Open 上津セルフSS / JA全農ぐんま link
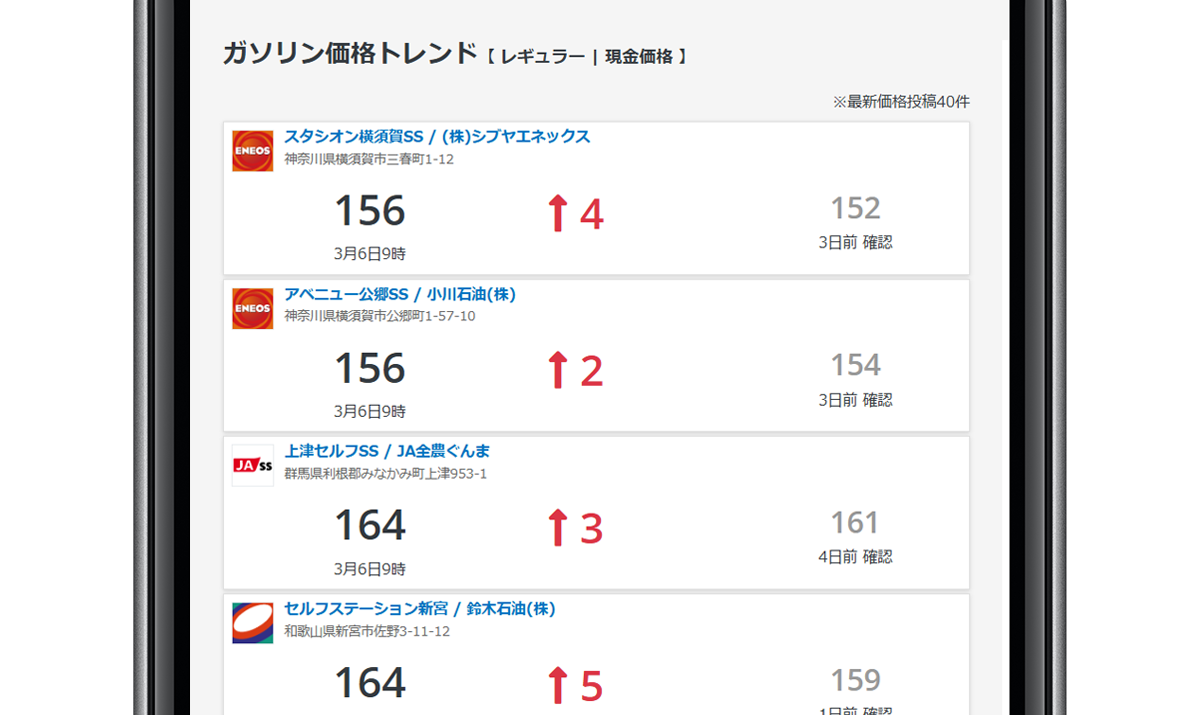Image resolution: width=1200 pixels, height=715 pixels. 387,451
